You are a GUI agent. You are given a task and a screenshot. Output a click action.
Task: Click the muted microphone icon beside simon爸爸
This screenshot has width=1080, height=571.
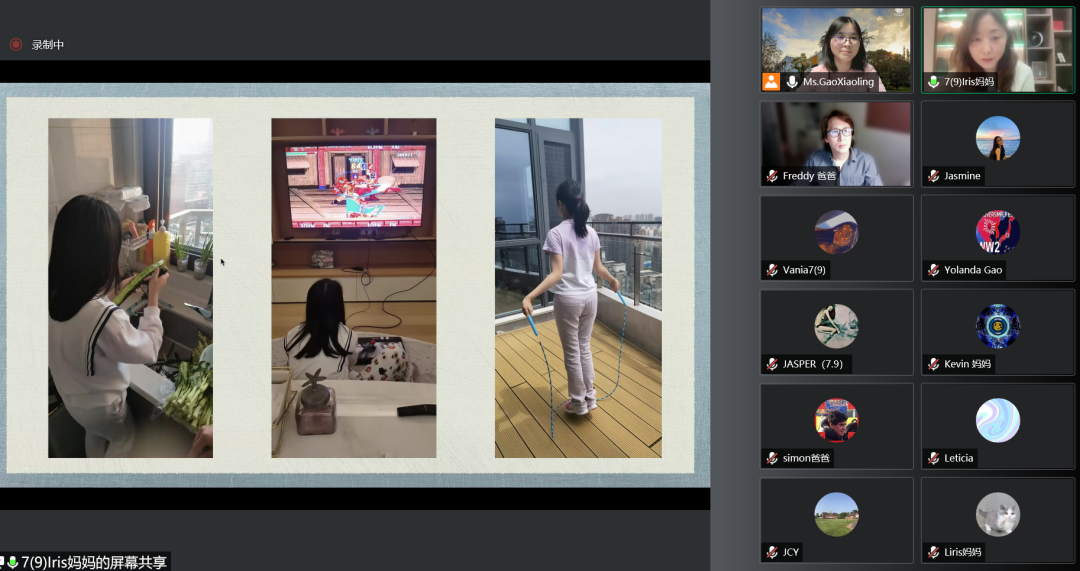[772, 458]
